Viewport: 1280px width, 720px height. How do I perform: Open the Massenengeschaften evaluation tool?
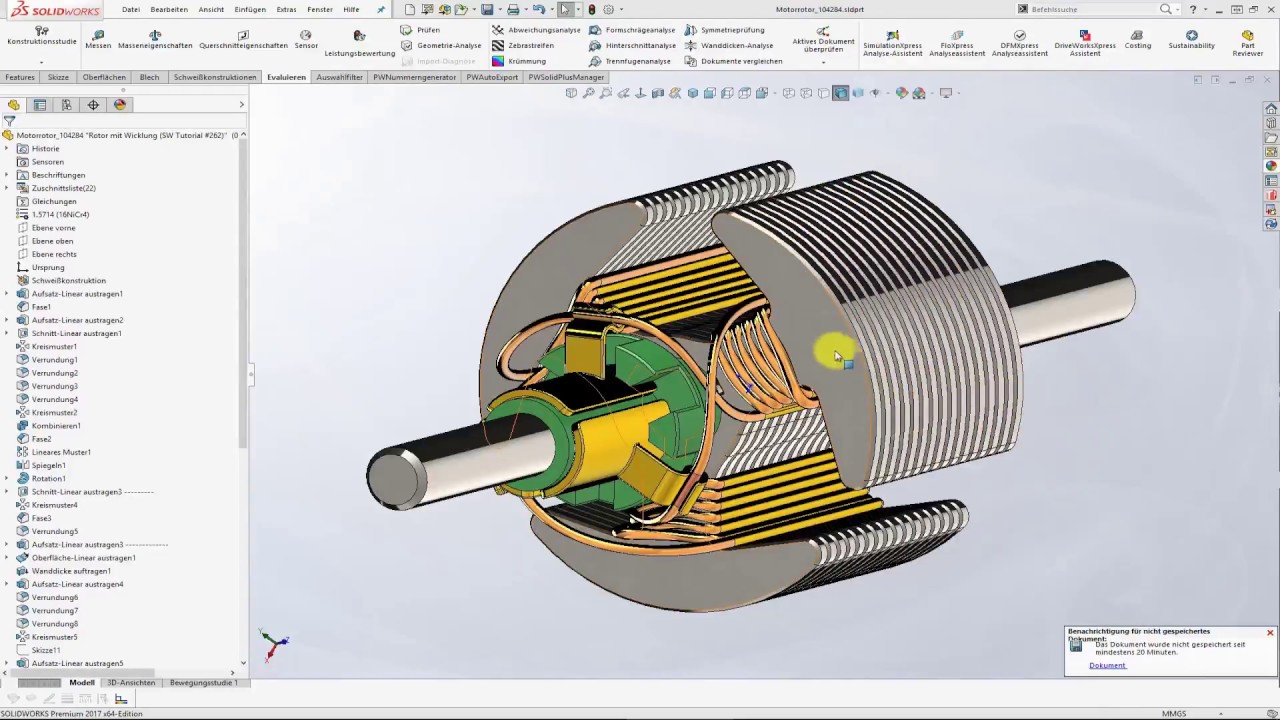pyautogui.click(x=154, y=42)
